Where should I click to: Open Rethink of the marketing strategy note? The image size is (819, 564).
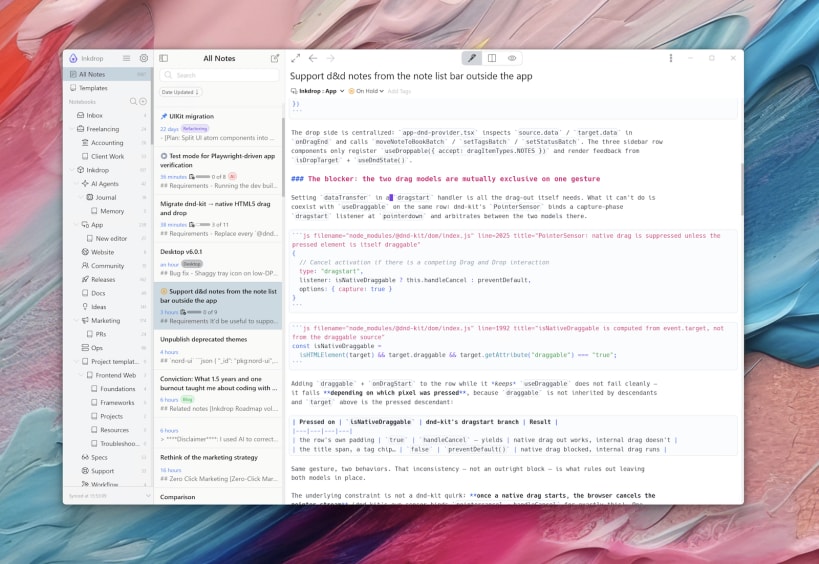pyautogui.click(x=218, y=468)
